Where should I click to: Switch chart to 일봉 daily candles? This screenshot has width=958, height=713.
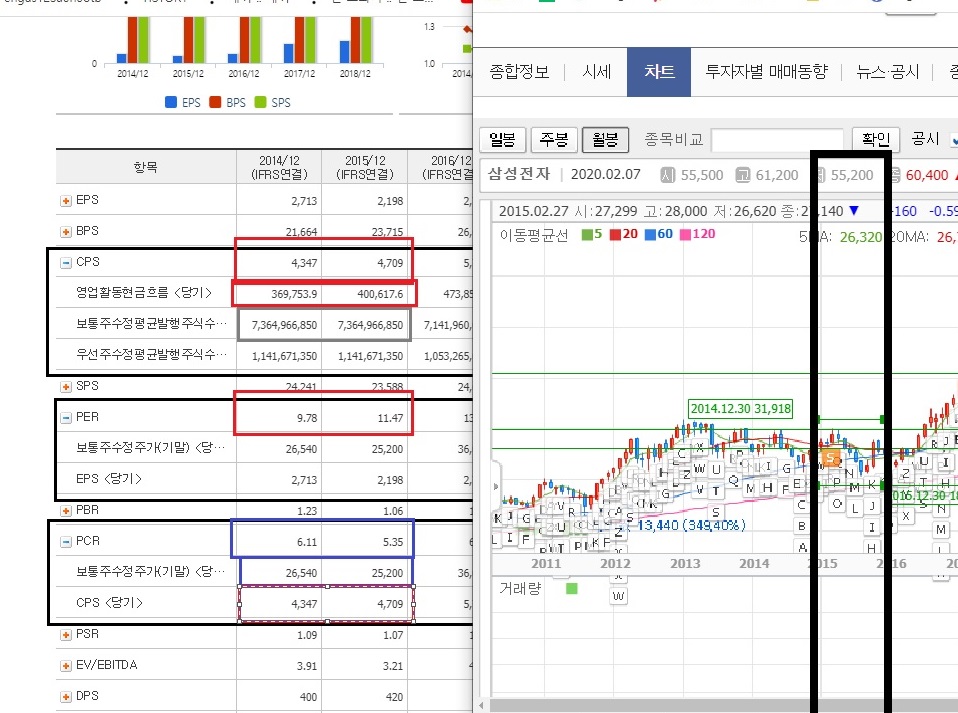pos(502,139)
